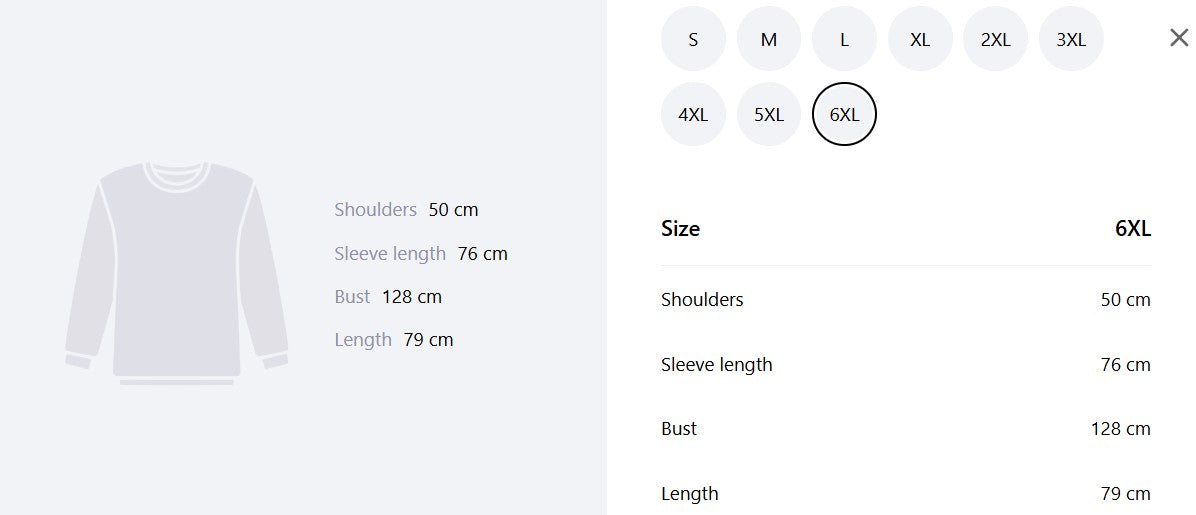This screenshot has height=515, width=1196.
Task: Choose size 3XL
Action: [1071, 39]
